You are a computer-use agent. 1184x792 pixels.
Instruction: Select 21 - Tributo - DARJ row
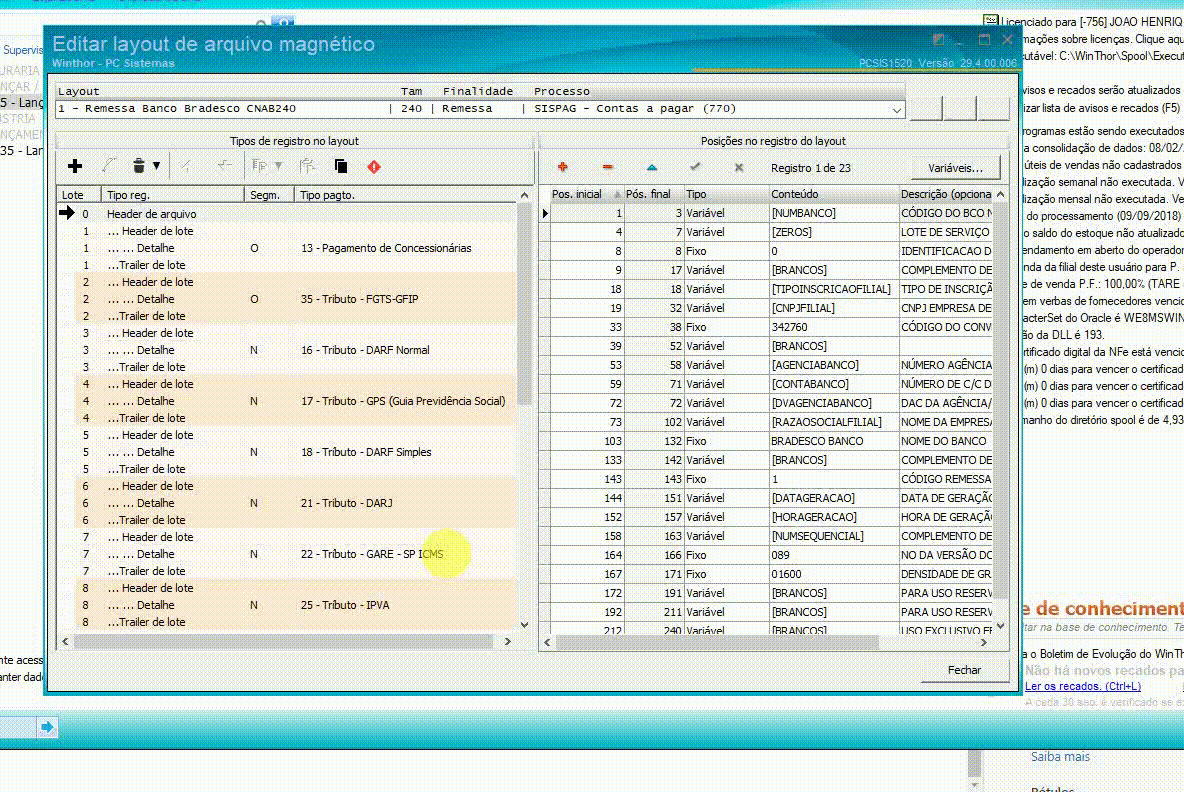287,503
